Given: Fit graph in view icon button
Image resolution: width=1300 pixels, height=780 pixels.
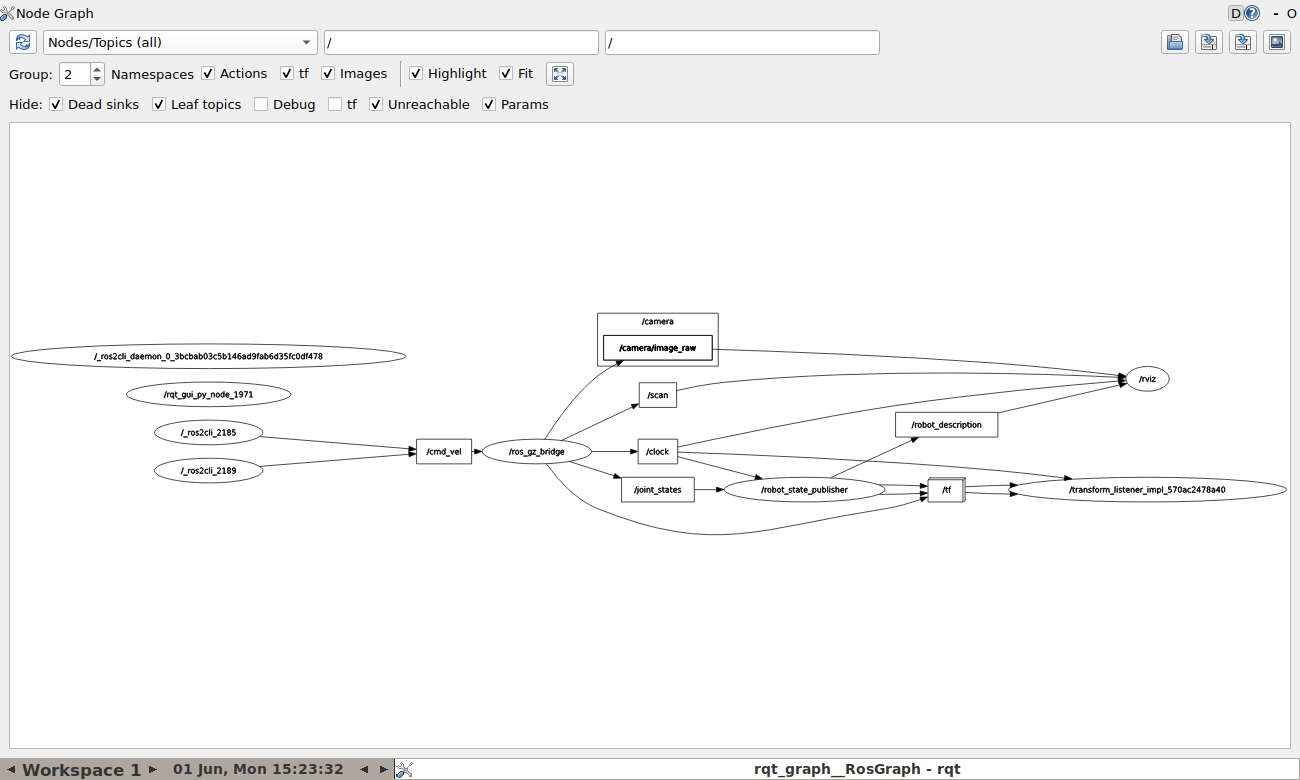Looking at the screenshot, I should tap(560, 74).
